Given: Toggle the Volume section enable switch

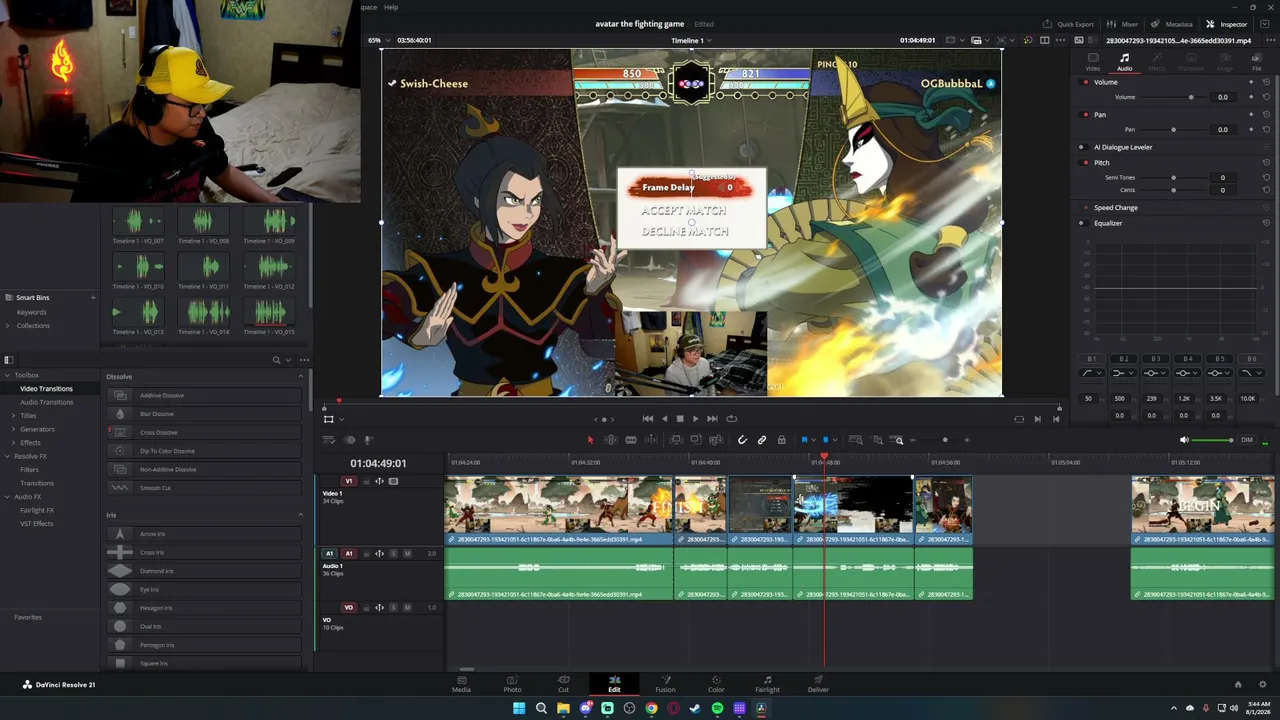Looking at the screenshot, I should point(1086,82).
